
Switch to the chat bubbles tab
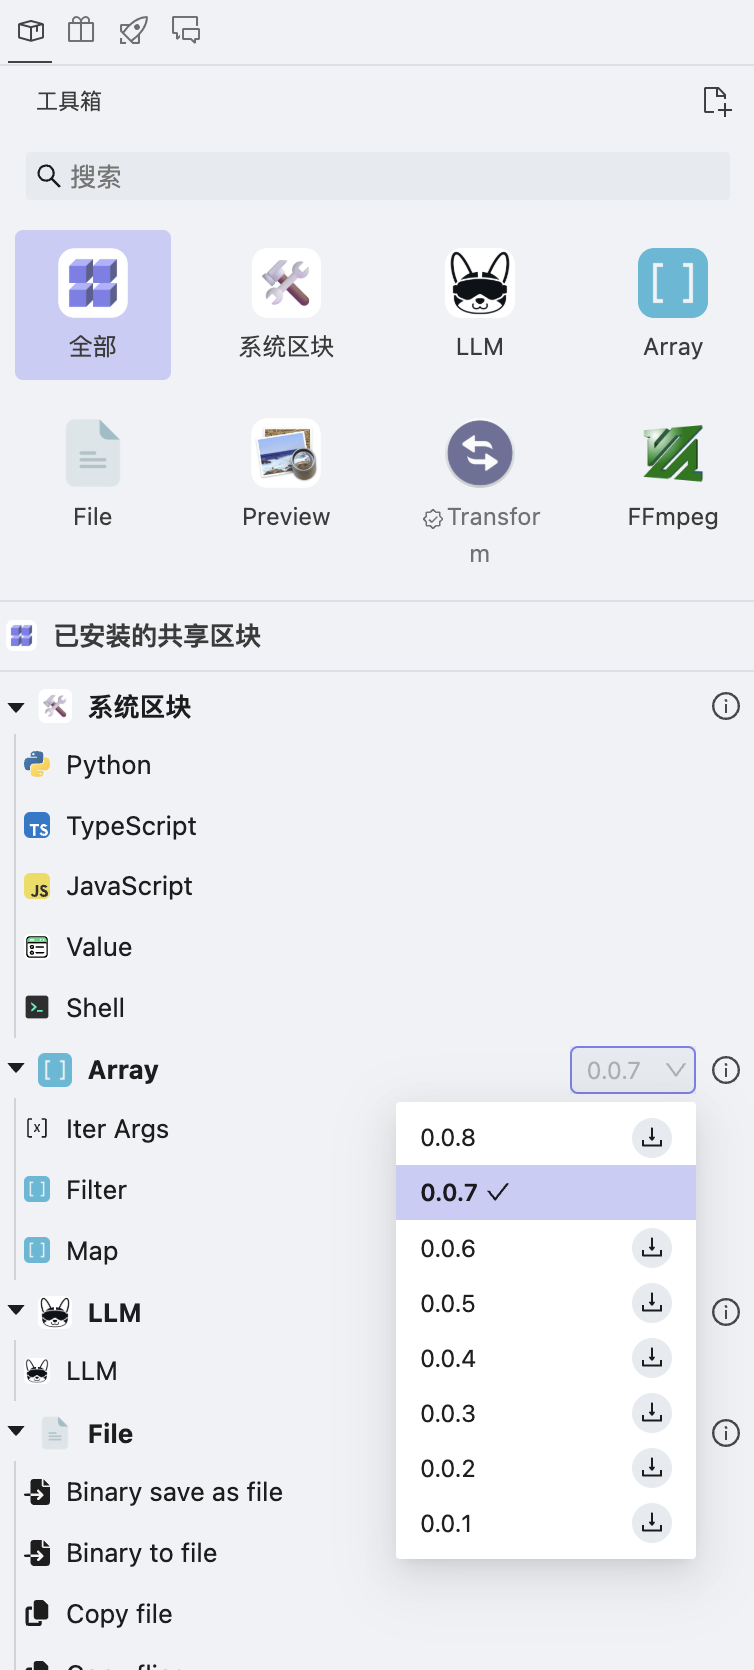point(186,30)
